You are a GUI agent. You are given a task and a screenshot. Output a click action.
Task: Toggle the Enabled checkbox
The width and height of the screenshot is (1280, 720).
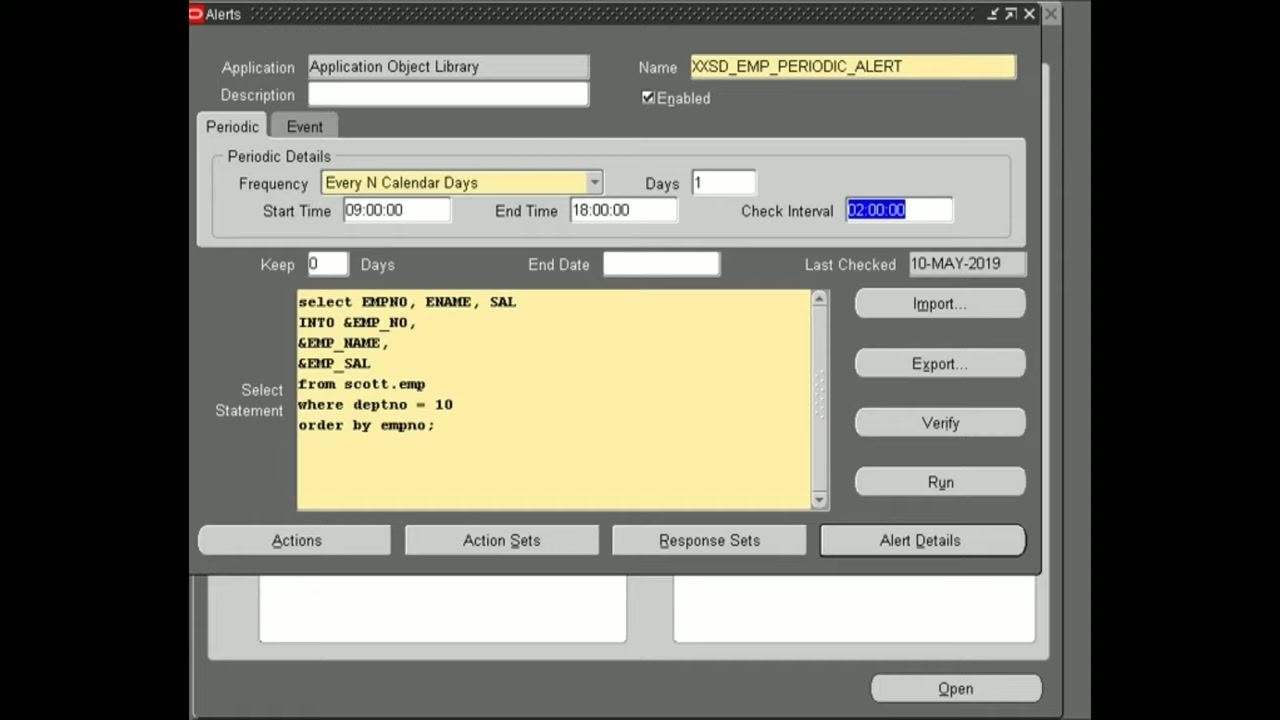(x=648, y=97)
